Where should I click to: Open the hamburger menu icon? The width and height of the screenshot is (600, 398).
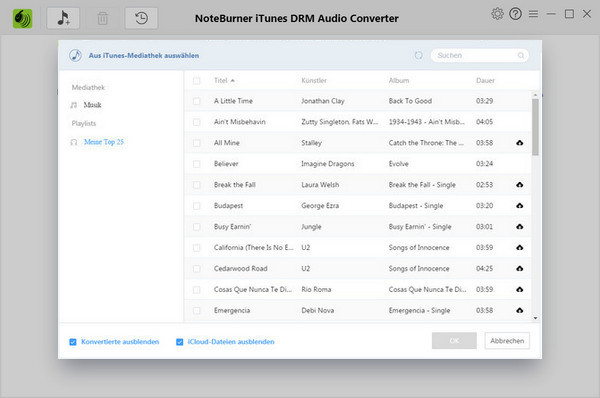tap(533, 14)
